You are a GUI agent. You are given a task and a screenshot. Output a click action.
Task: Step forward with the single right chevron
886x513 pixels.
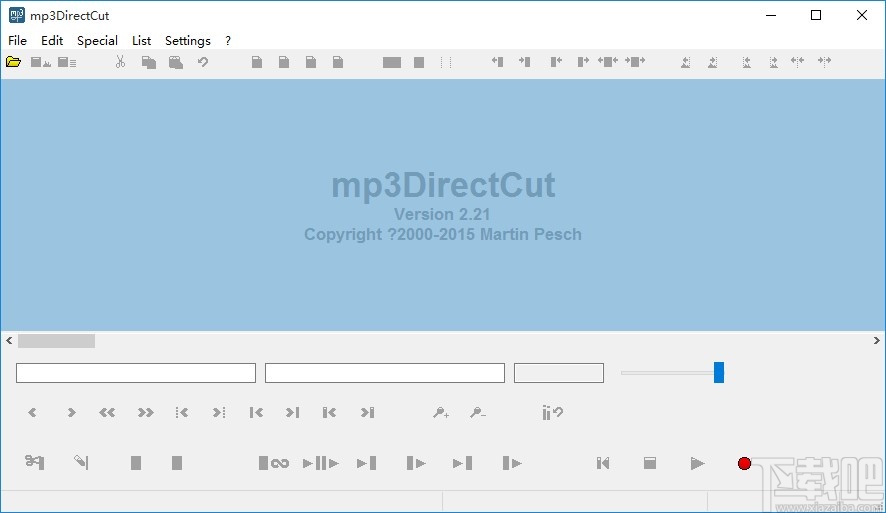tap(71, 412)
